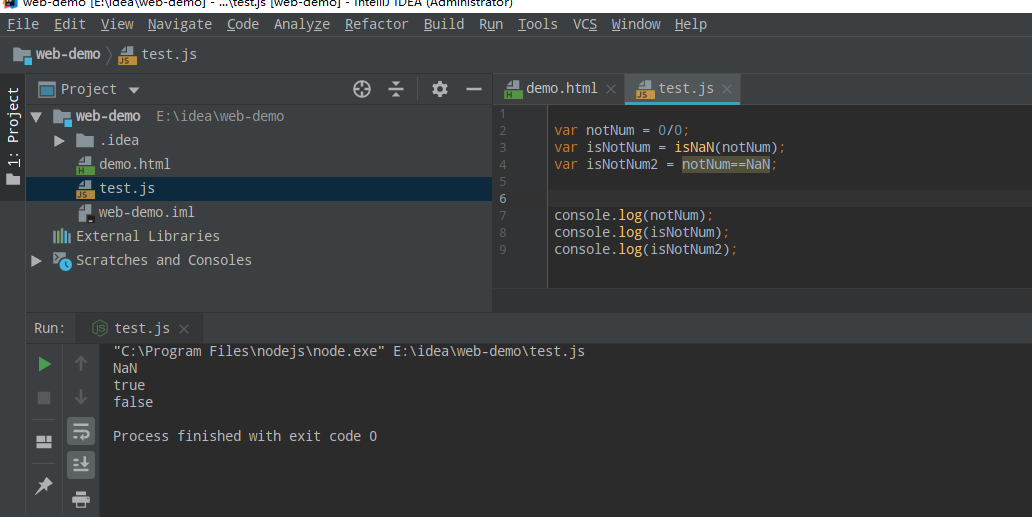
Task: Expand the .idea folder
Action: click(59, 141)
